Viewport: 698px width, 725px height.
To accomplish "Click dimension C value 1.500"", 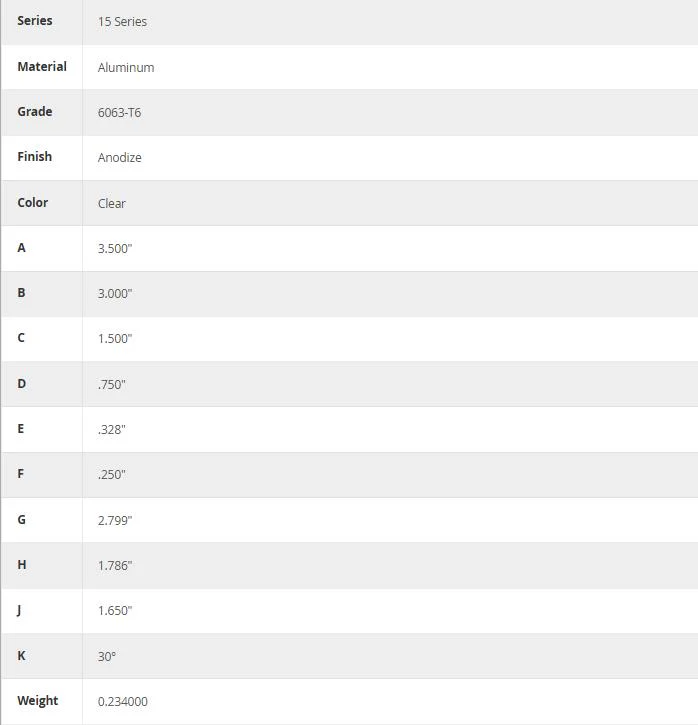I will coord(115,338).
